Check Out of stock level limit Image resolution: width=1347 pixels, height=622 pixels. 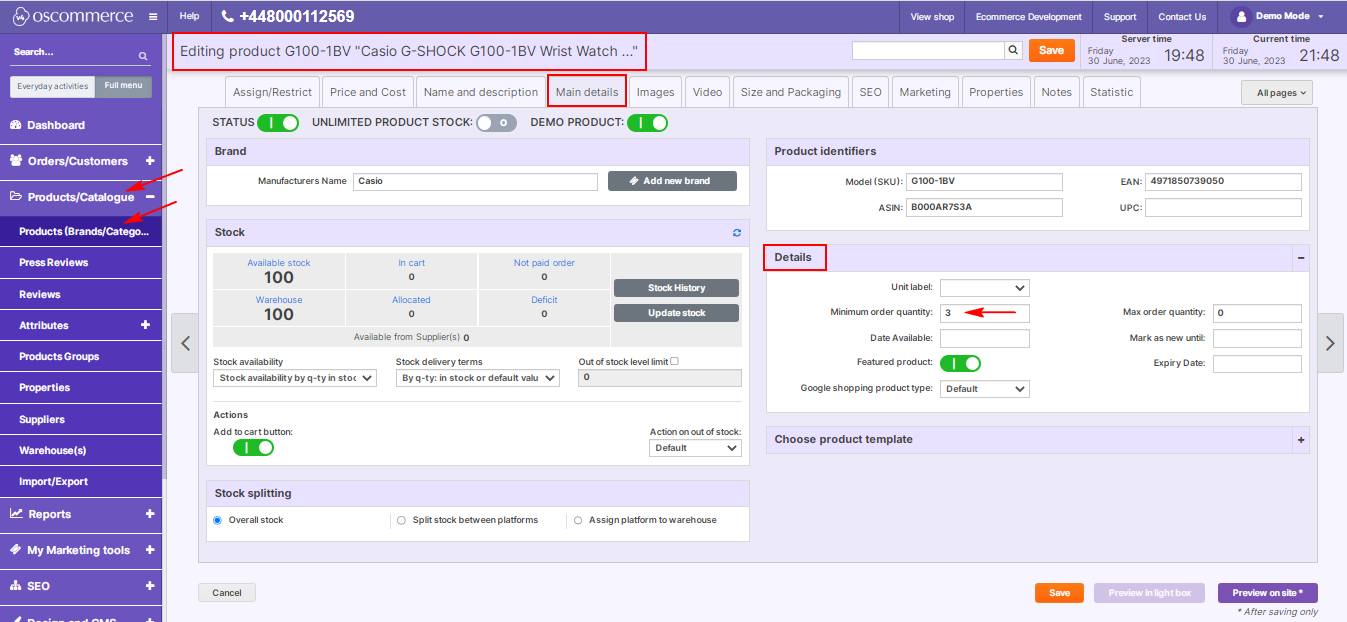click(x=674, y=361)
